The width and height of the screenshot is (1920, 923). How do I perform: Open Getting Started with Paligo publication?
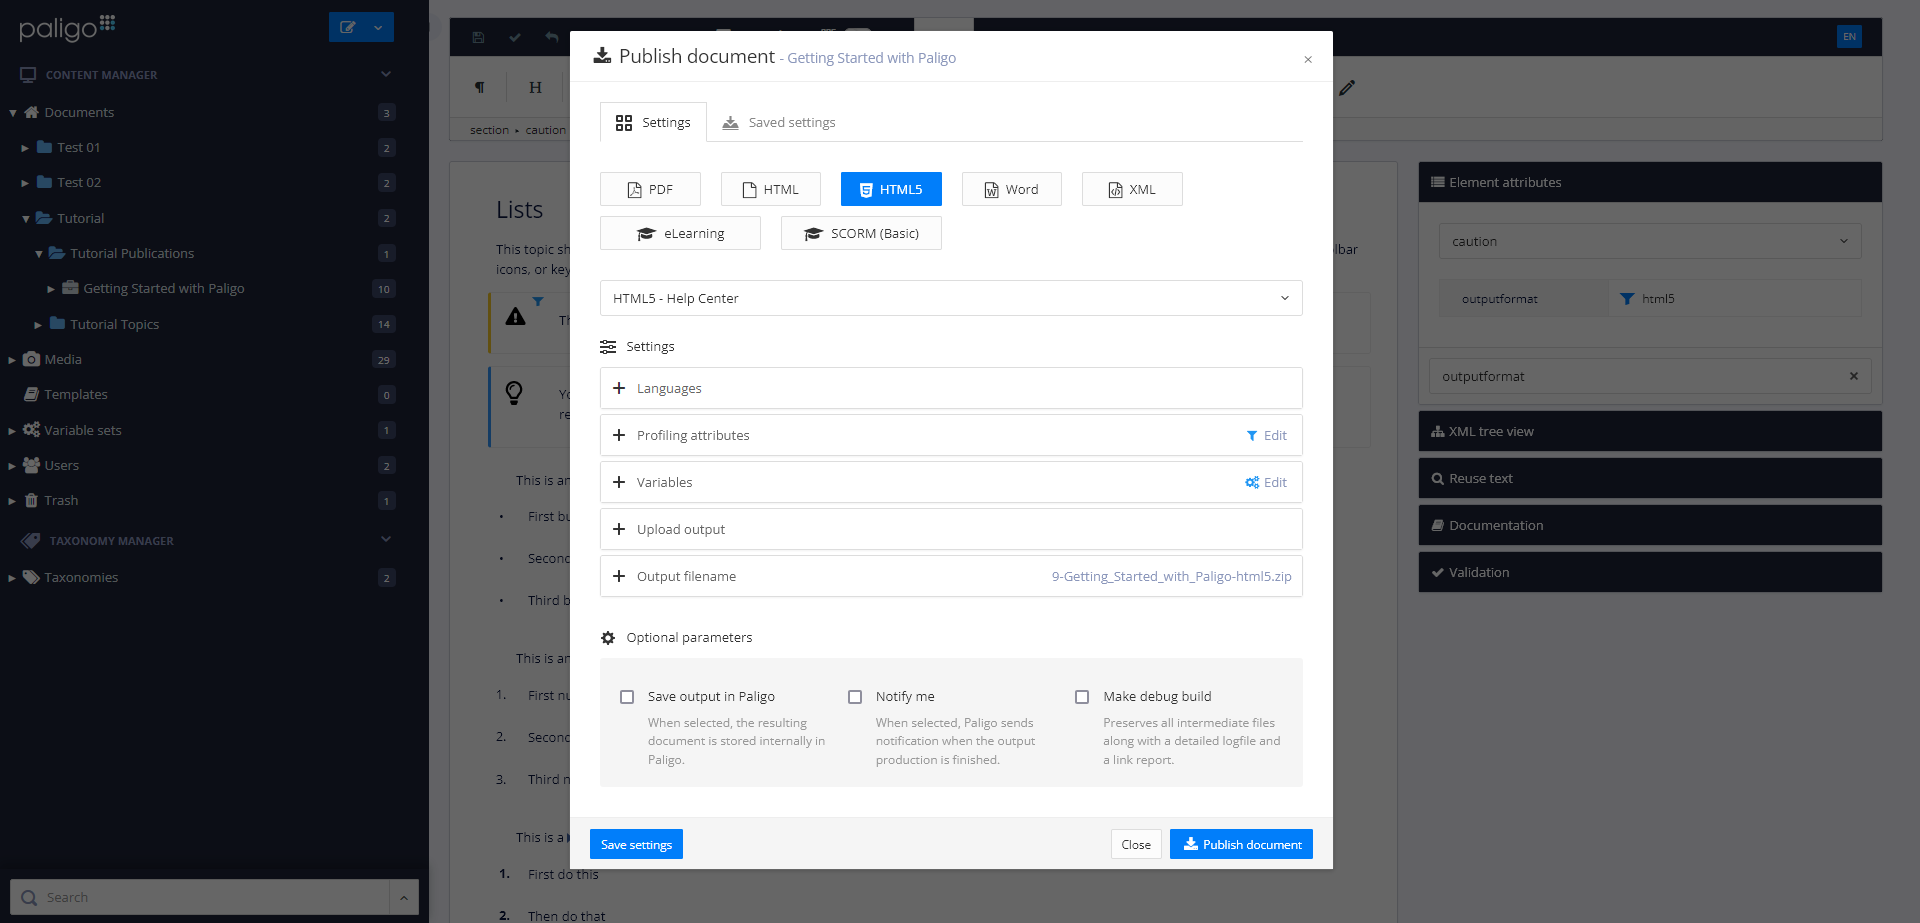[x=163, y=288]
